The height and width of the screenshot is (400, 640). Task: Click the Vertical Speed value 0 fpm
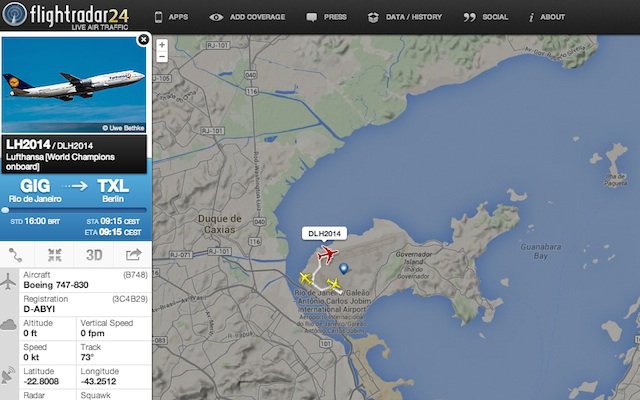[92, 333]
